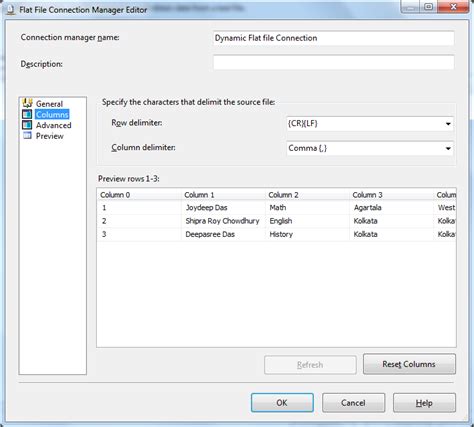
Task: Click the dialog title bar icon
Action: click(x=11, y=10)
